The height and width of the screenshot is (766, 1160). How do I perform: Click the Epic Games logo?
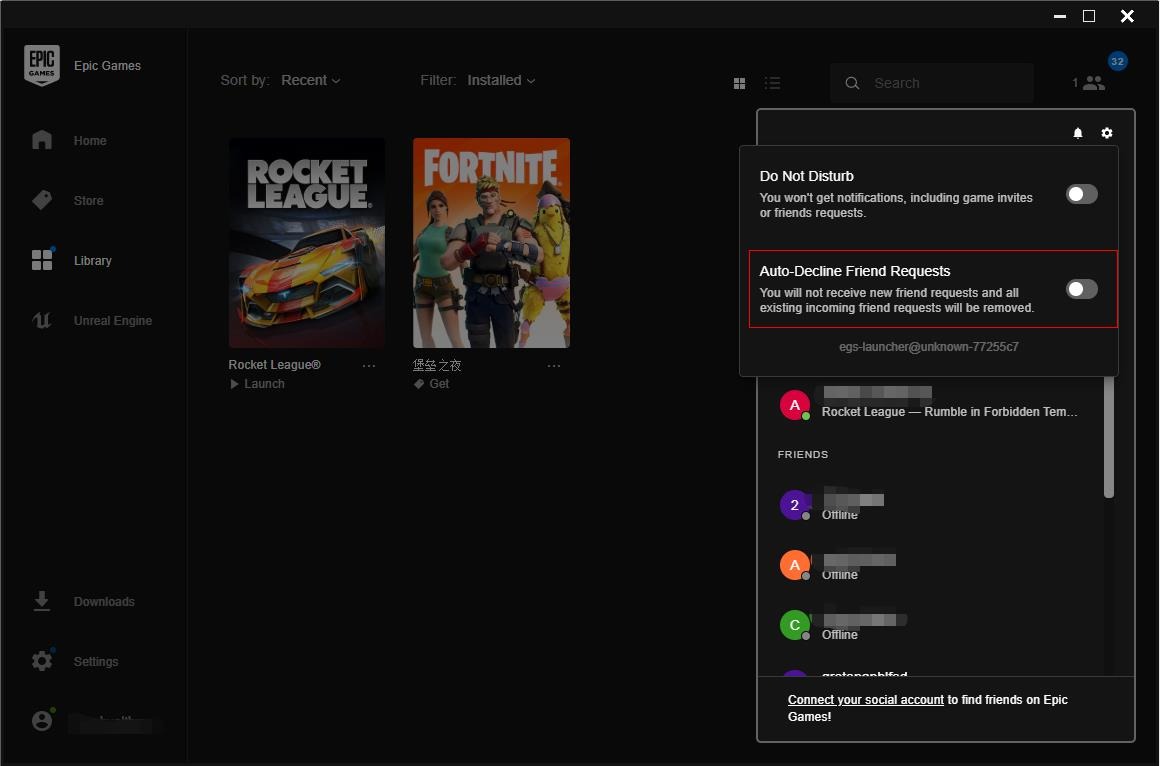tap(42, 64)
